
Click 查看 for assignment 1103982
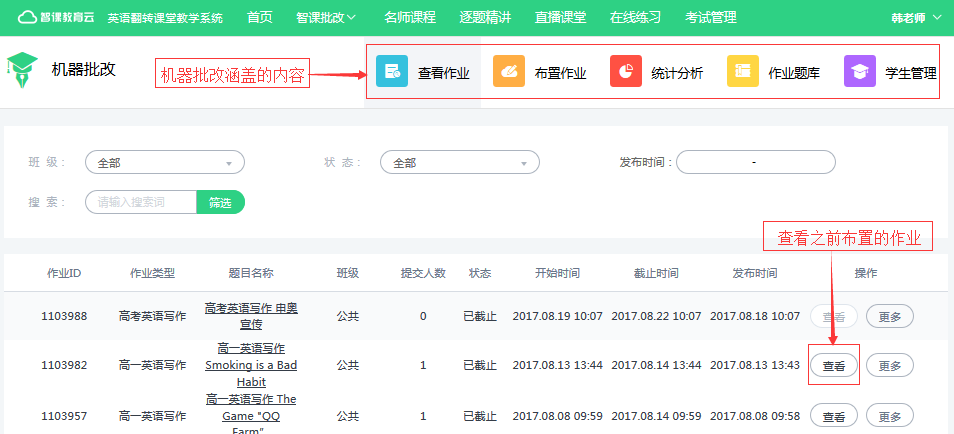(x=834, y=365)
